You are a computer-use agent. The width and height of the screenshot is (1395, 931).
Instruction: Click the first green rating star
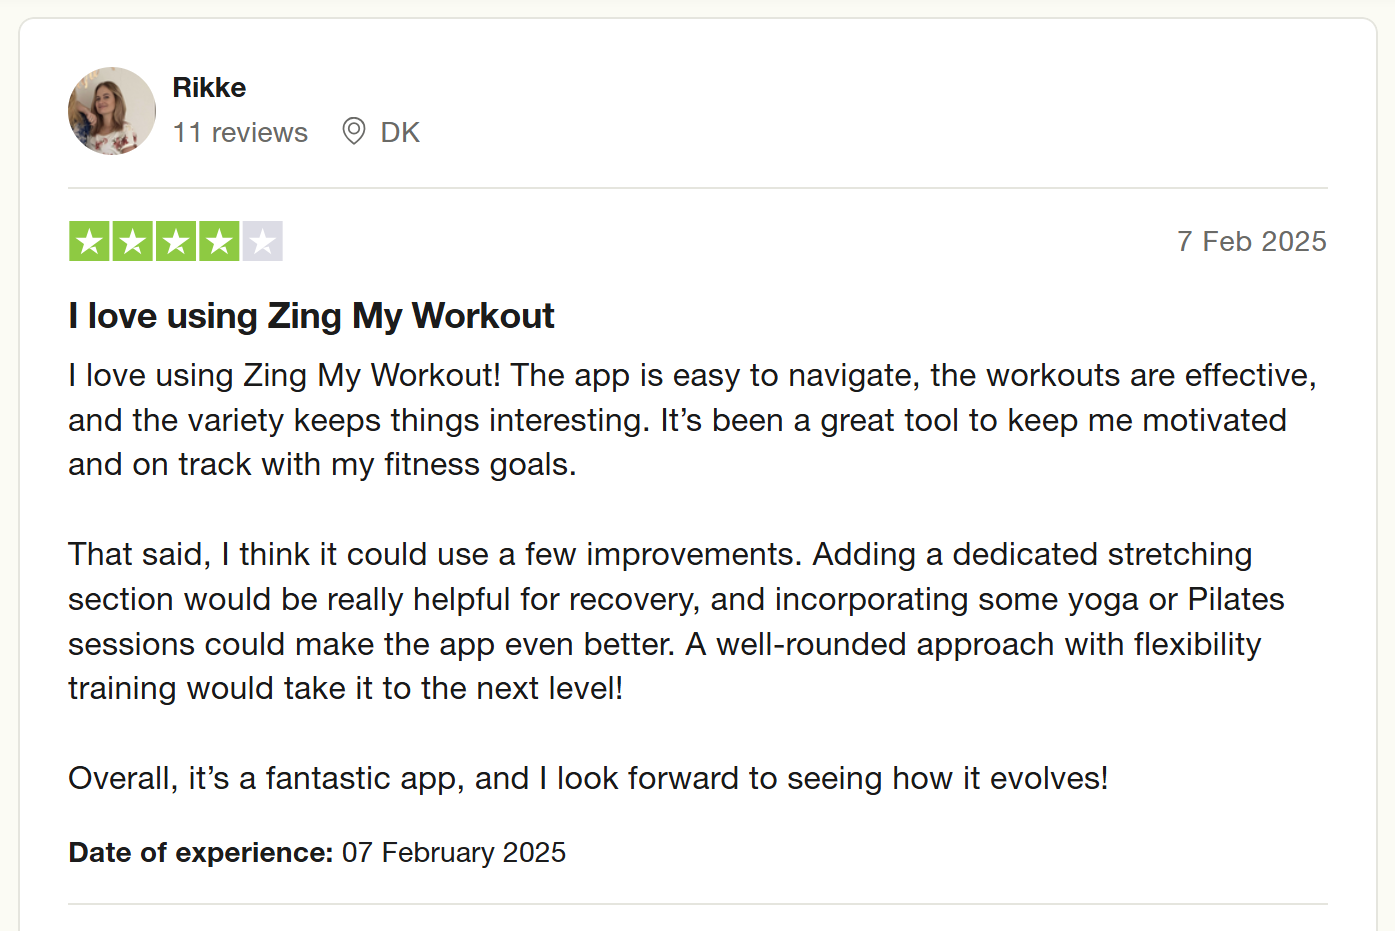pos(90,241)
